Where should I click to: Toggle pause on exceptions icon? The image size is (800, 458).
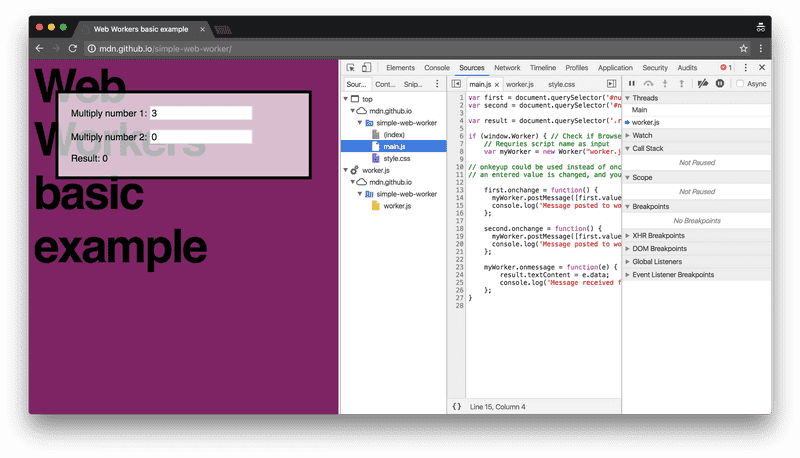tap(719, 84)
